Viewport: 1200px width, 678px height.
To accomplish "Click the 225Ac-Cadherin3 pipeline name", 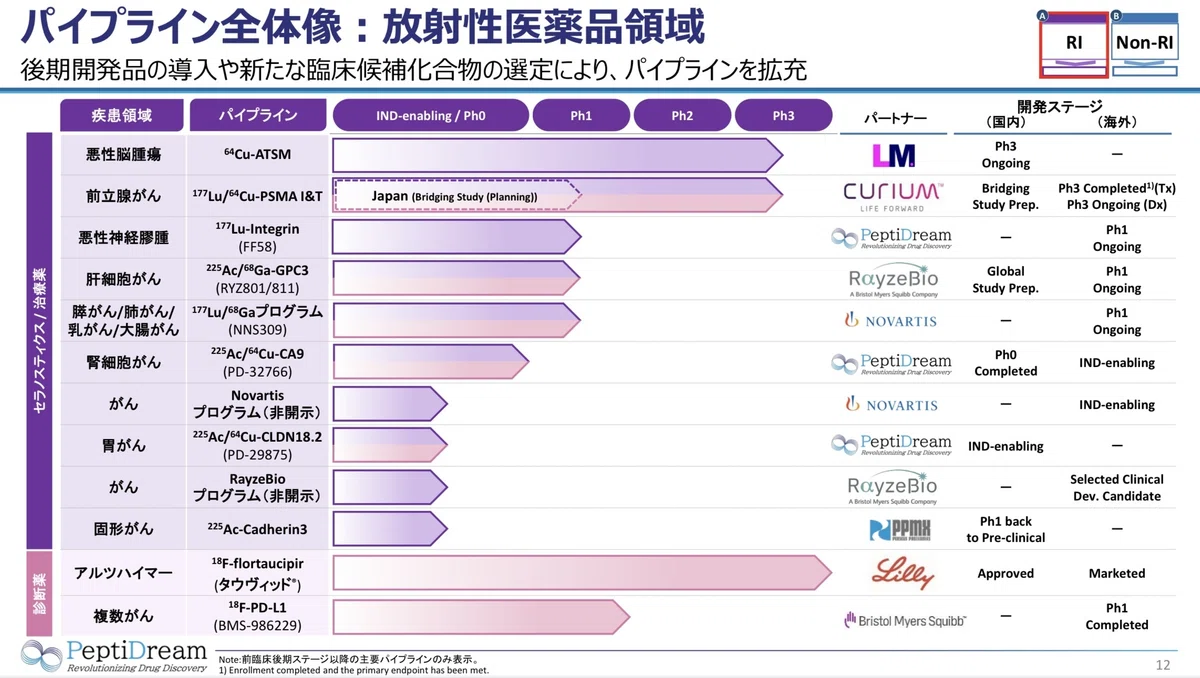I will pos(257,530).
